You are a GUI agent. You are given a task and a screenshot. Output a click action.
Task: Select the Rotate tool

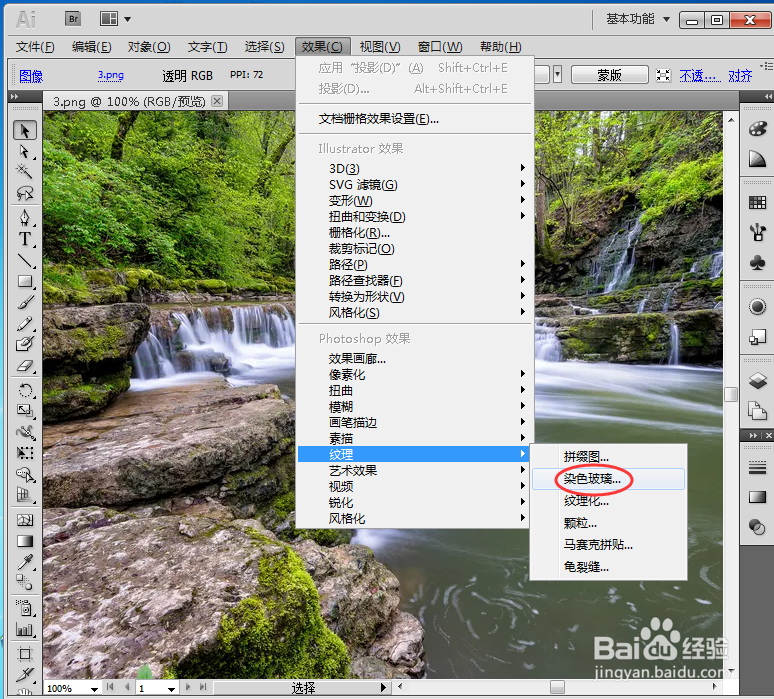point(25,390)
